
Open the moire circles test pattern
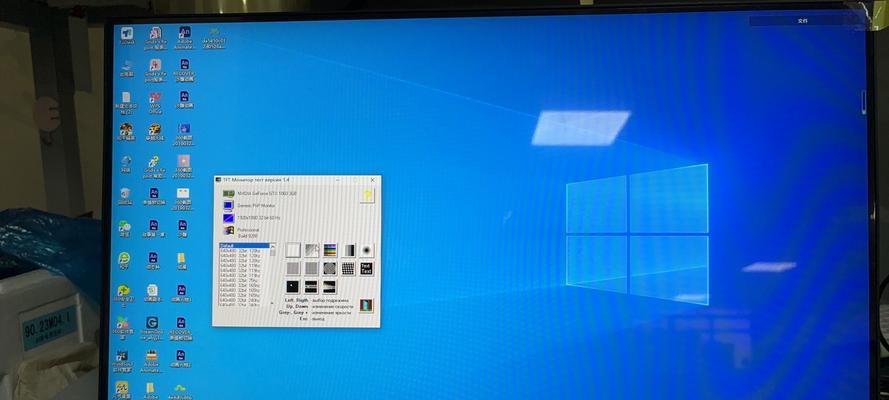pyautogui.click(x=330, y=269)
